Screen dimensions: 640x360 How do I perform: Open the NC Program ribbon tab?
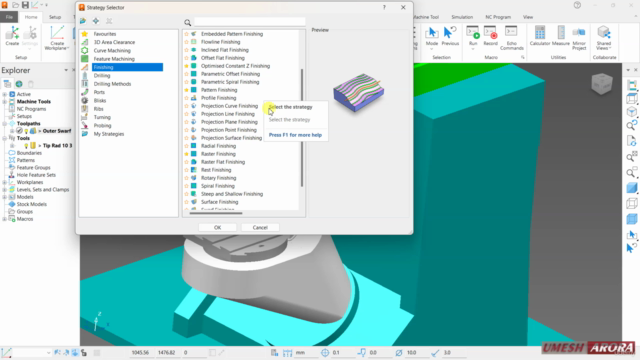click(x=498, y=17)
